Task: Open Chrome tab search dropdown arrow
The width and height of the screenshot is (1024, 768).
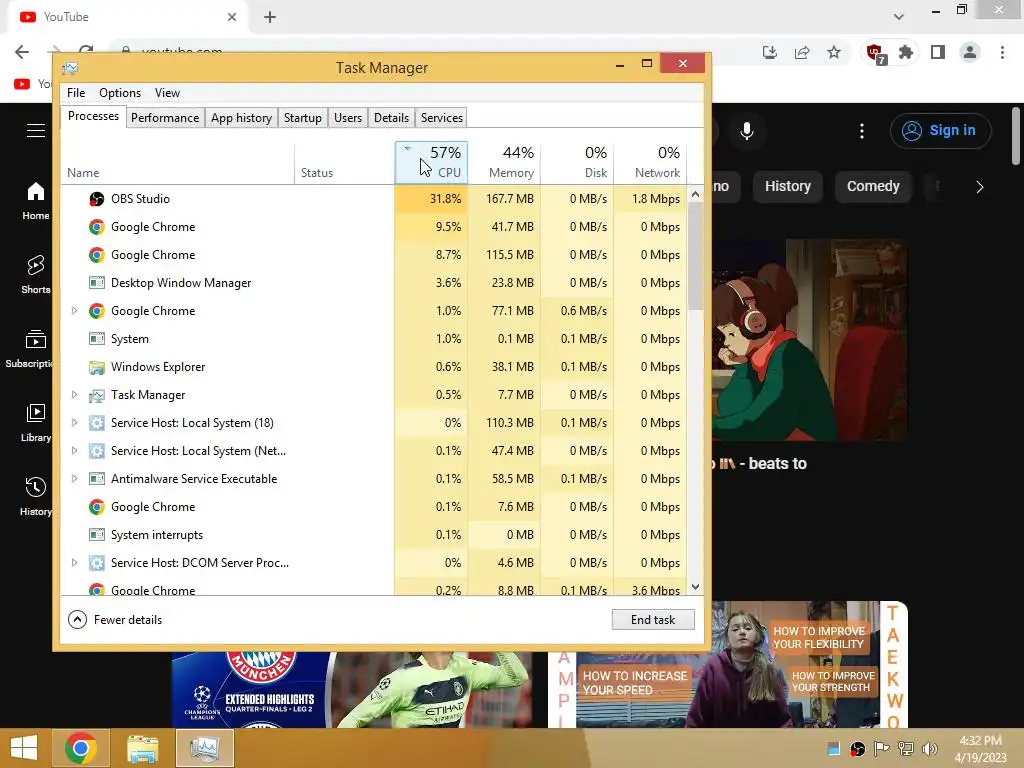Action: (x=899, y=17)
